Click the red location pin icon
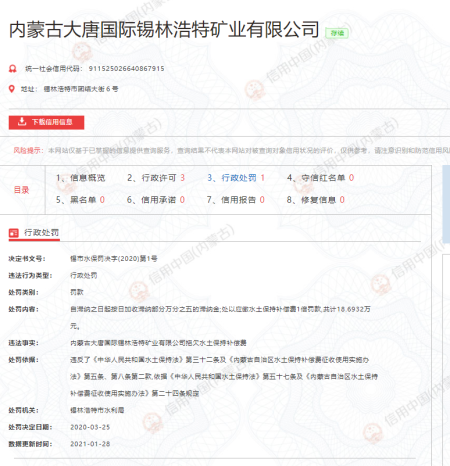This screenshot has width=450, height=466. click(12, 89)
